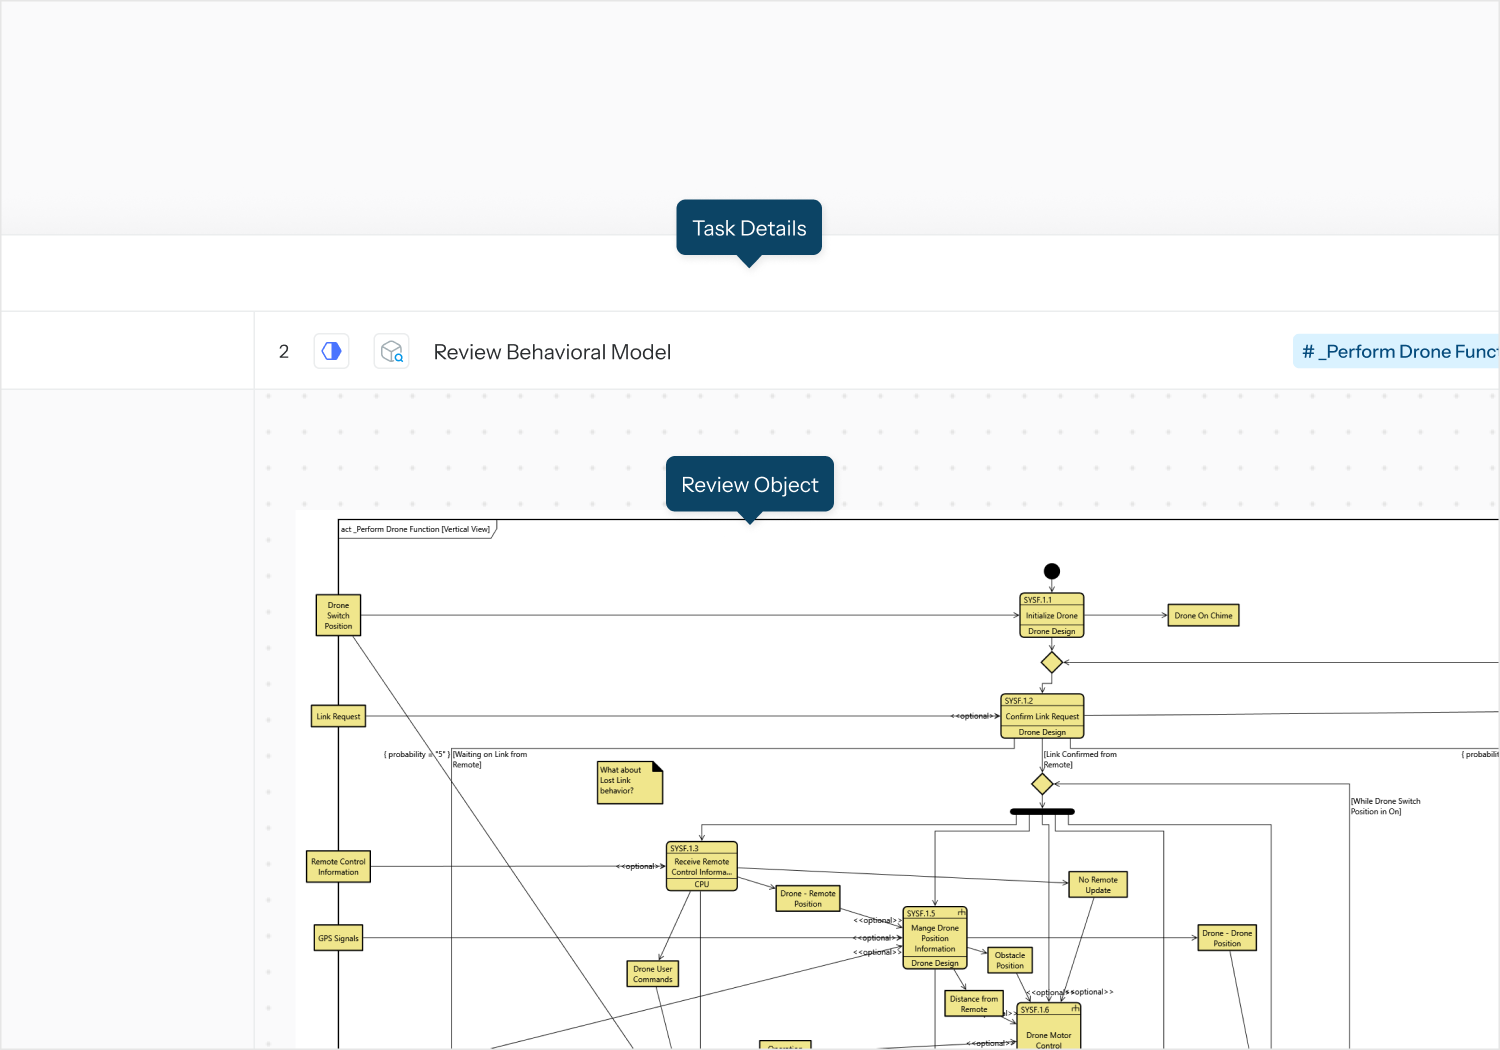Click the review object cube icon
Viewport: 1500px width, 1050px height.
tap(391, 352)
